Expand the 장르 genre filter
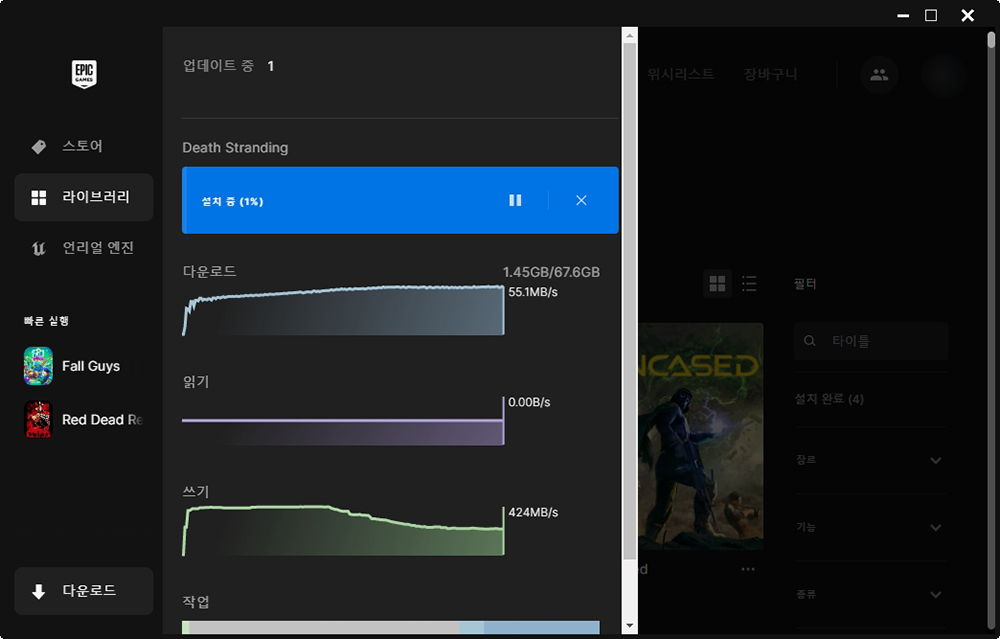Viewport: 1000px width, 639px height. (871, 460)
